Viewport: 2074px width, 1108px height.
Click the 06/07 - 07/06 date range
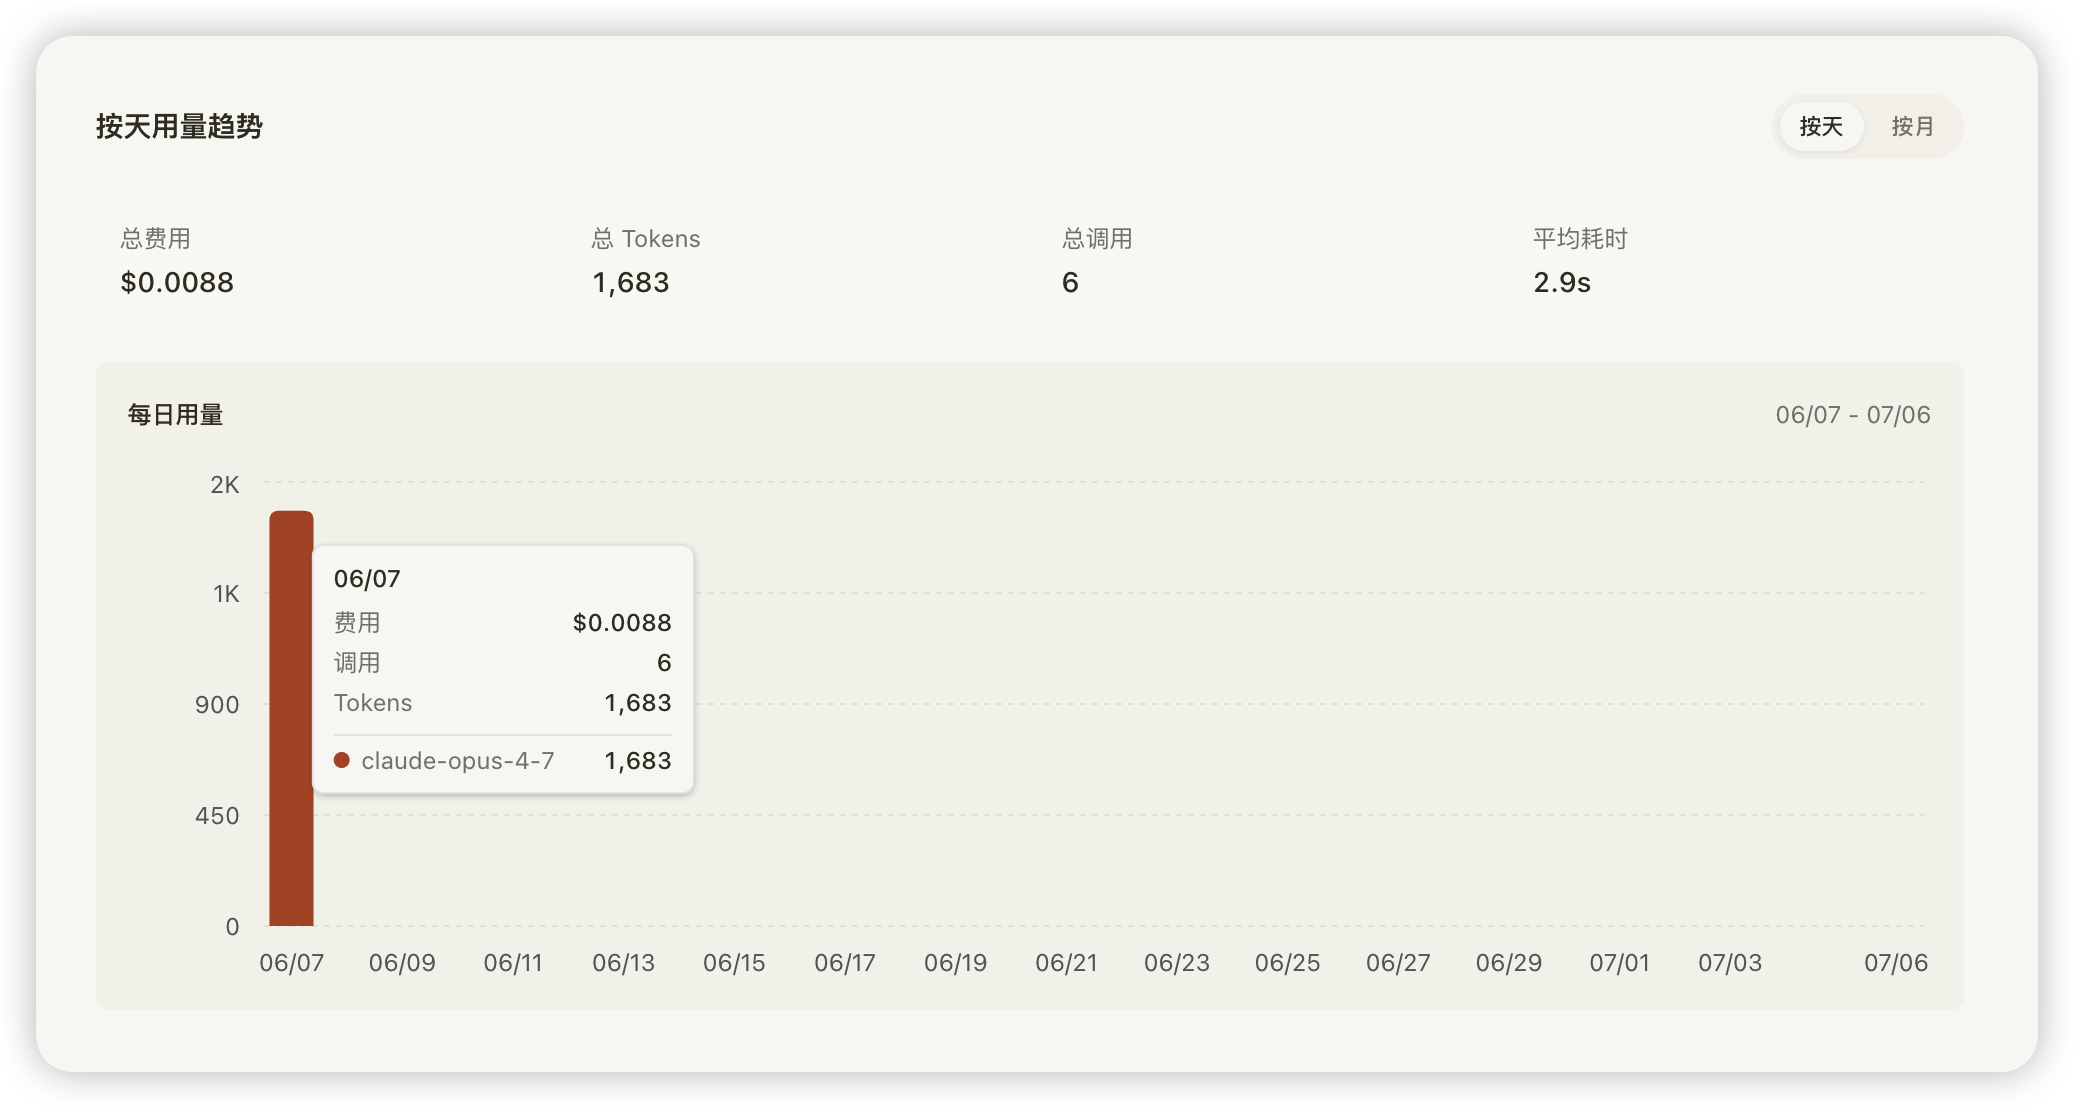[x=1853, y=415]
